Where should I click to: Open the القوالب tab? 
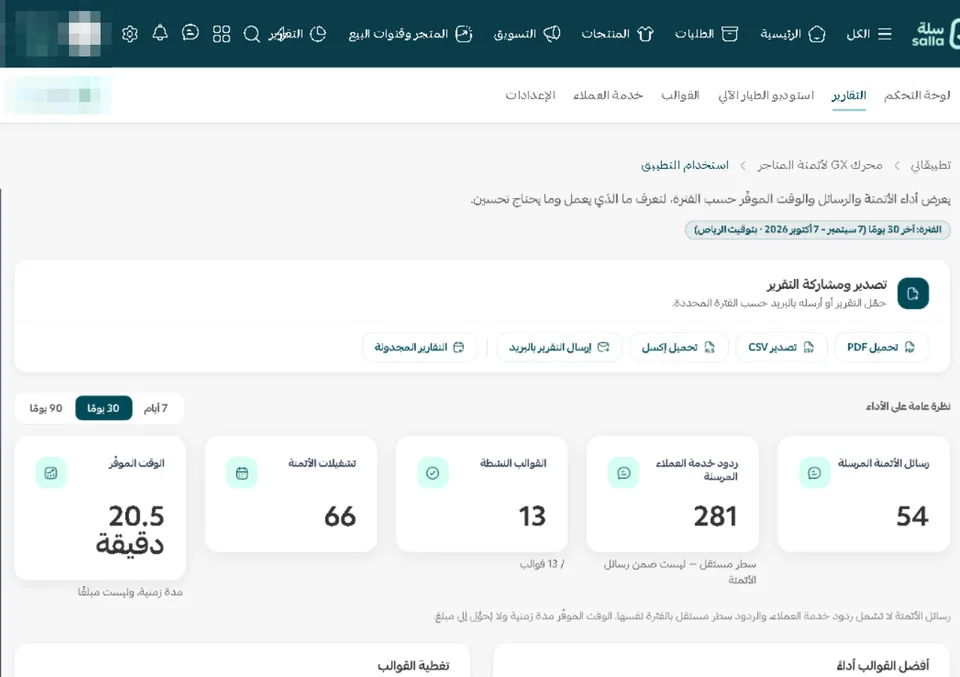point(680,95)
